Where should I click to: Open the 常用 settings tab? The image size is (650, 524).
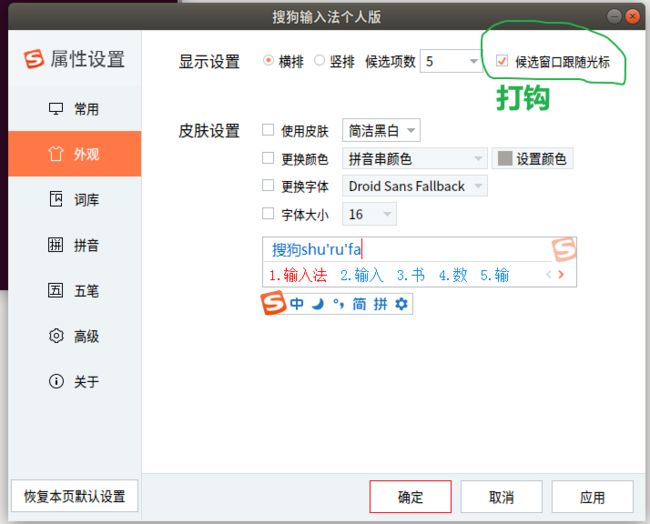(x=75, y=109)
